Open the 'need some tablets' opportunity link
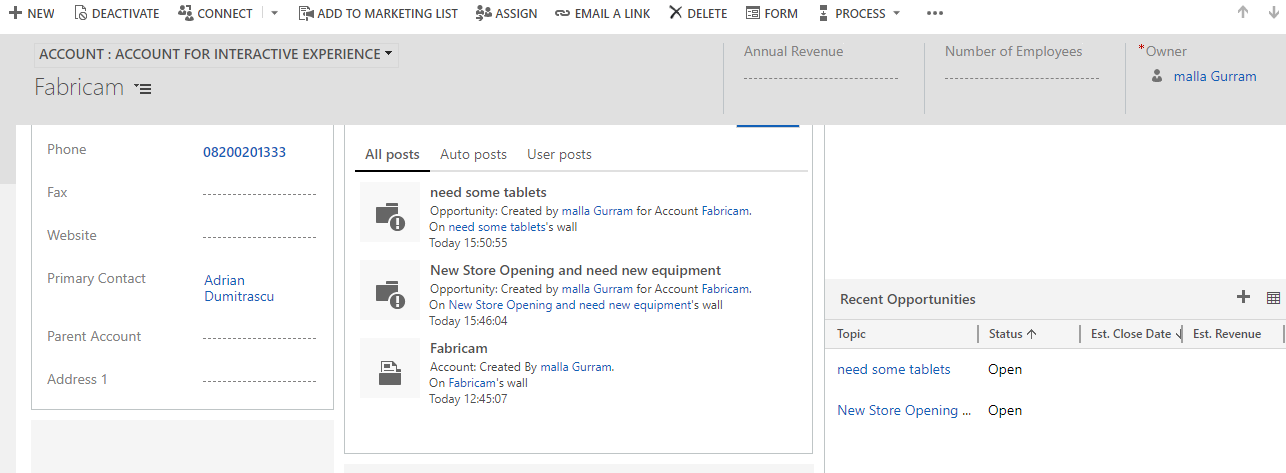This screenshot has width=1286, height=473. (x=893, y=370)
